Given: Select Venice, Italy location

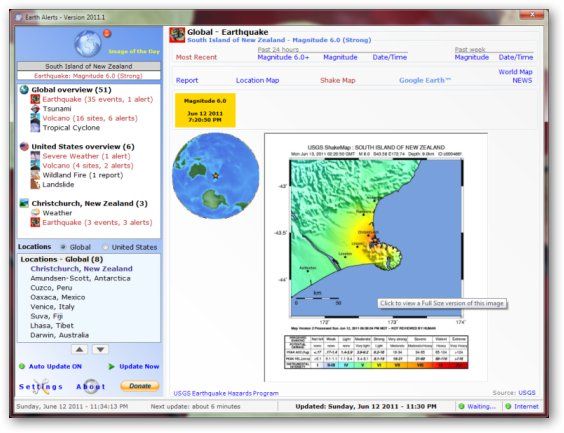Looking at the screenshot, I should (52, 307).
